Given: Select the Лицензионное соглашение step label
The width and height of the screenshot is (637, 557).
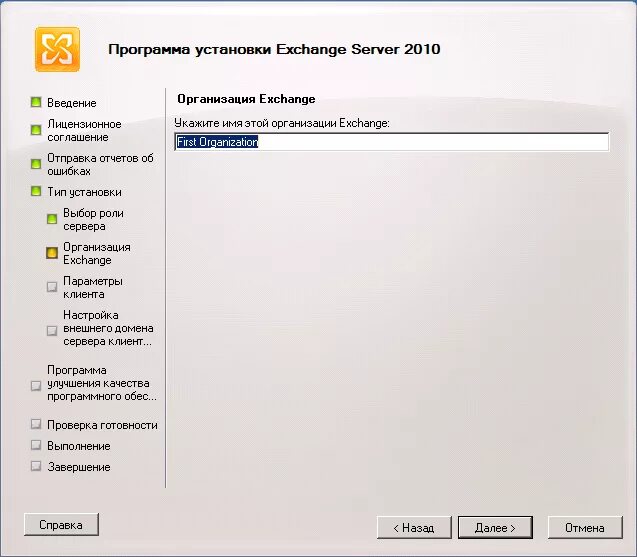Looking at the screenshot, I should coord(84,130).
